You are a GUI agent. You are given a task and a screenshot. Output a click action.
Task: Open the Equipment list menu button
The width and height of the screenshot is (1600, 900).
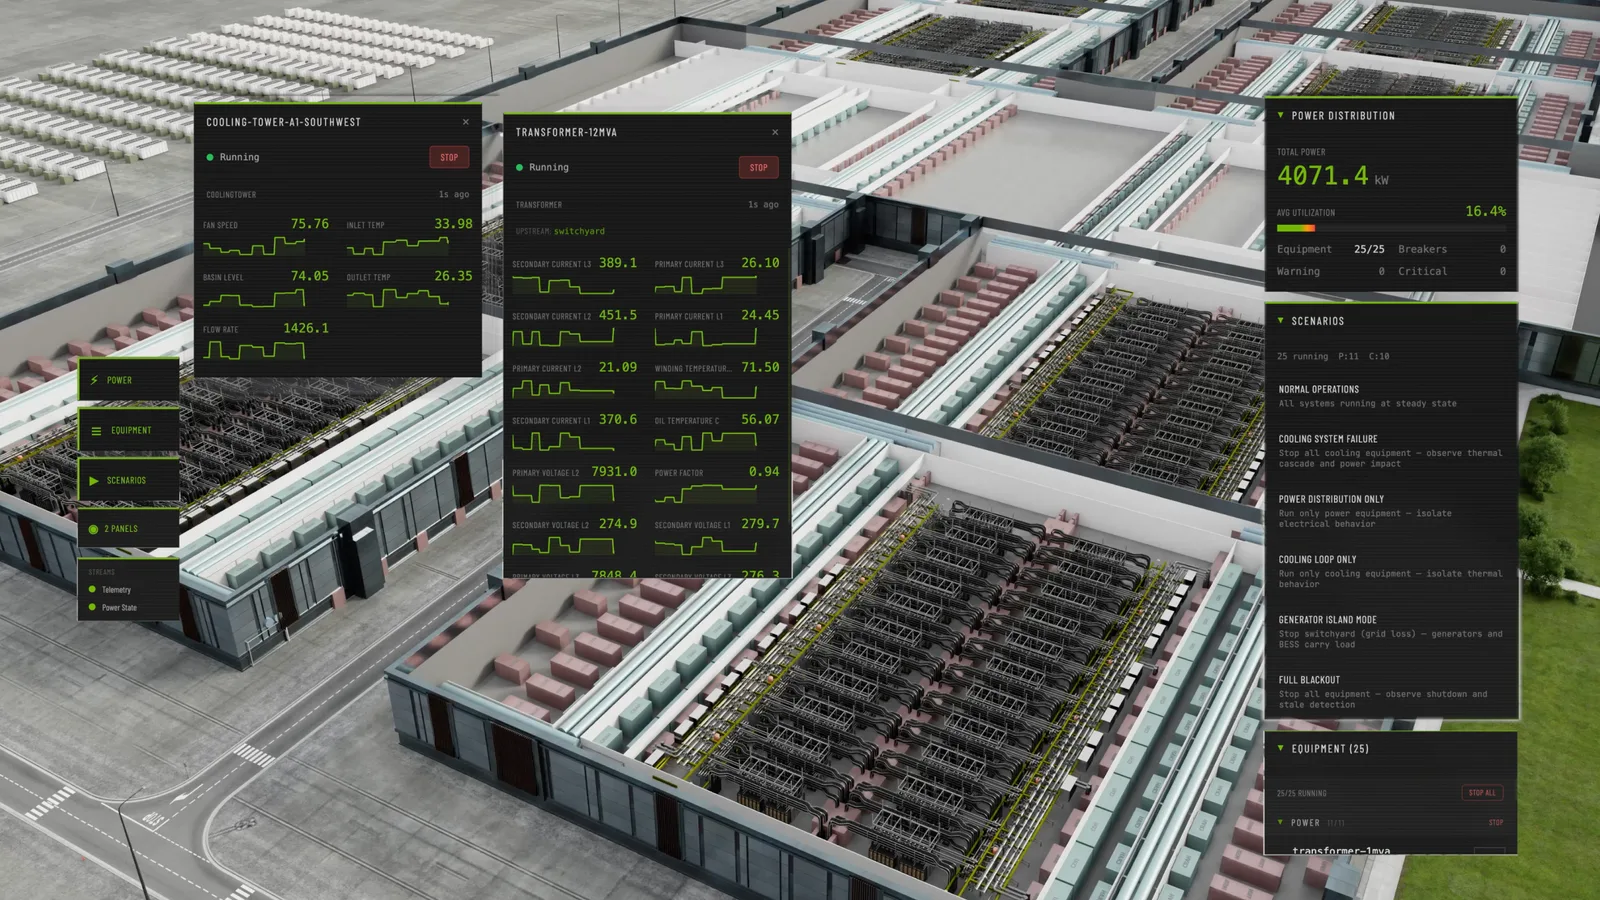coord(129,430)
